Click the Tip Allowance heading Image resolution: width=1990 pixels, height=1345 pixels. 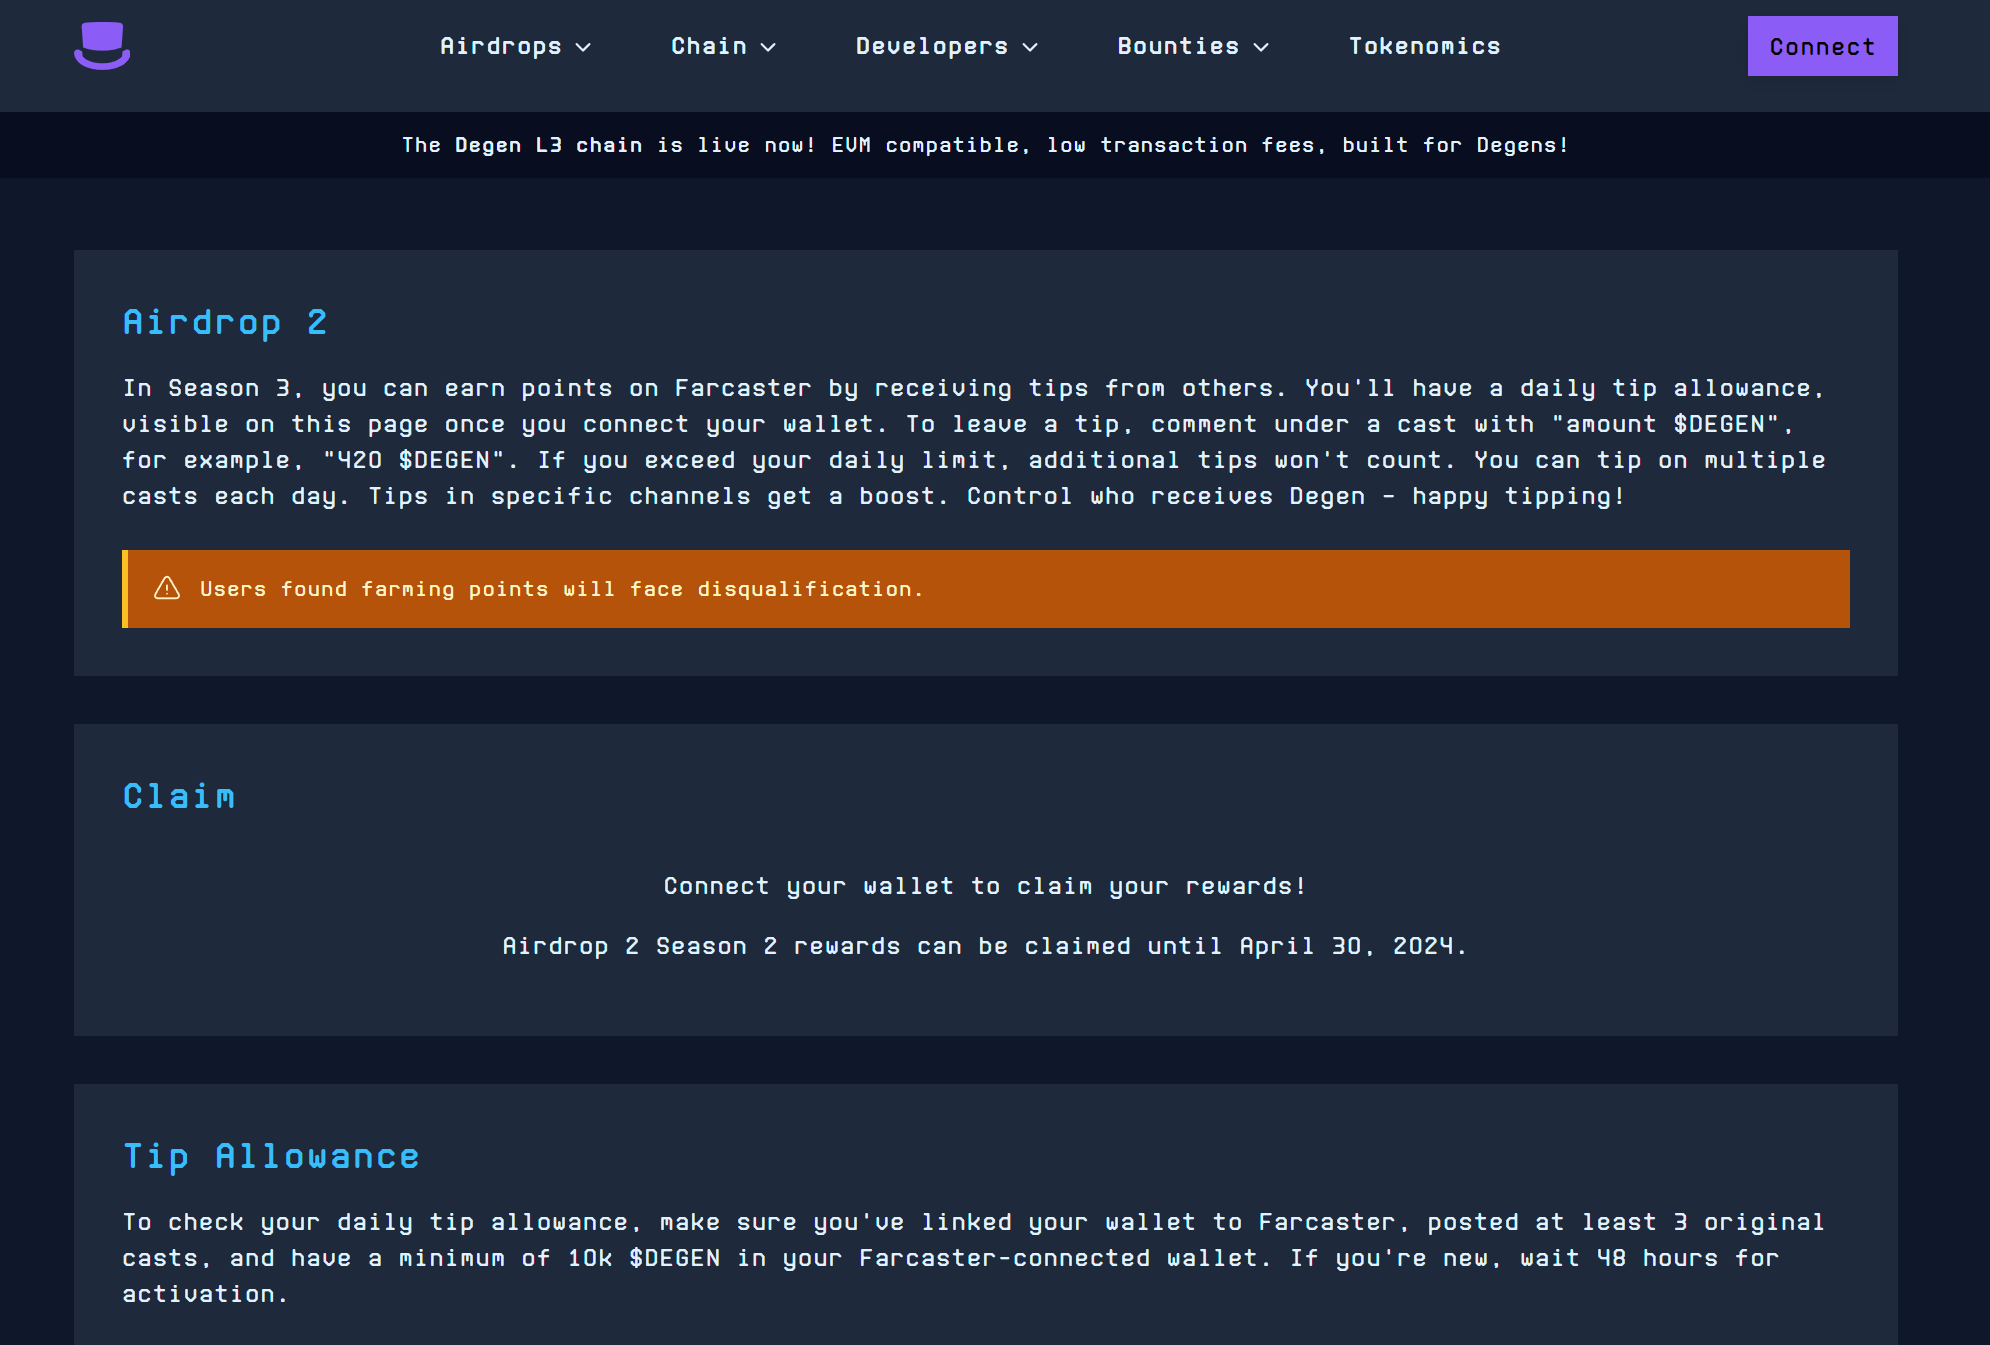(x=271, y=1156)
